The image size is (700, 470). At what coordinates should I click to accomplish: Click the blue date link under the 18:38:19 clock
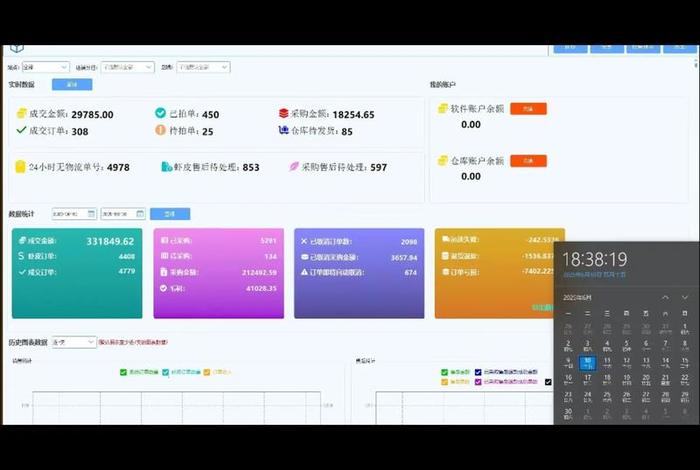point(594,275)
